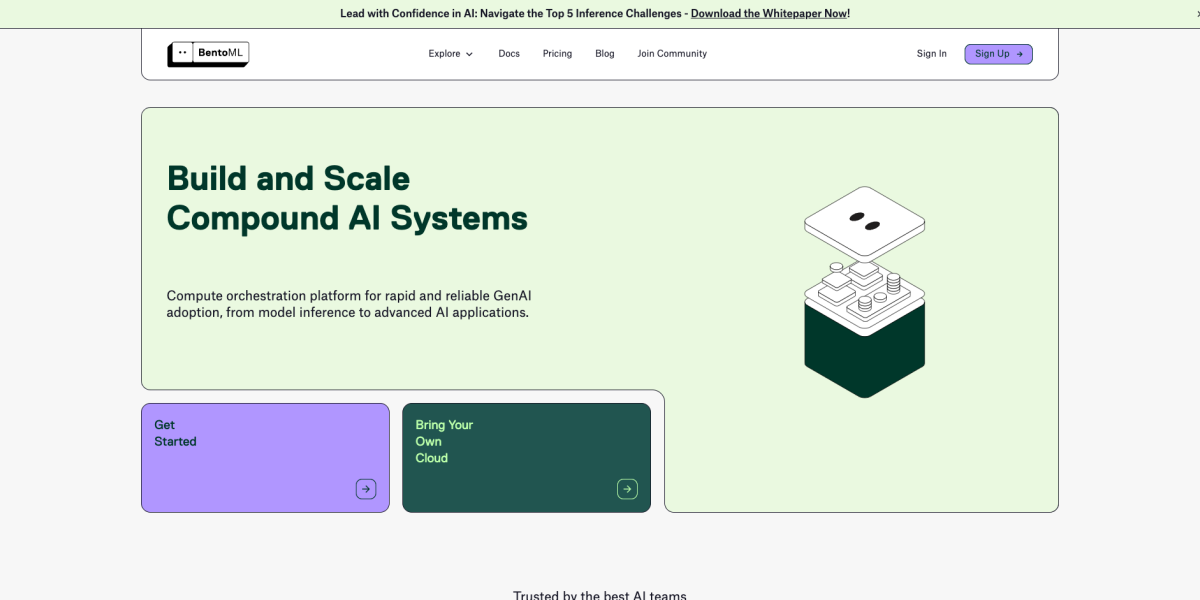Image resolution: width=1200 pixels, height=600 pixels.
Task: Click the bento box lid with eyes
Action: click(x=864, y=221)
